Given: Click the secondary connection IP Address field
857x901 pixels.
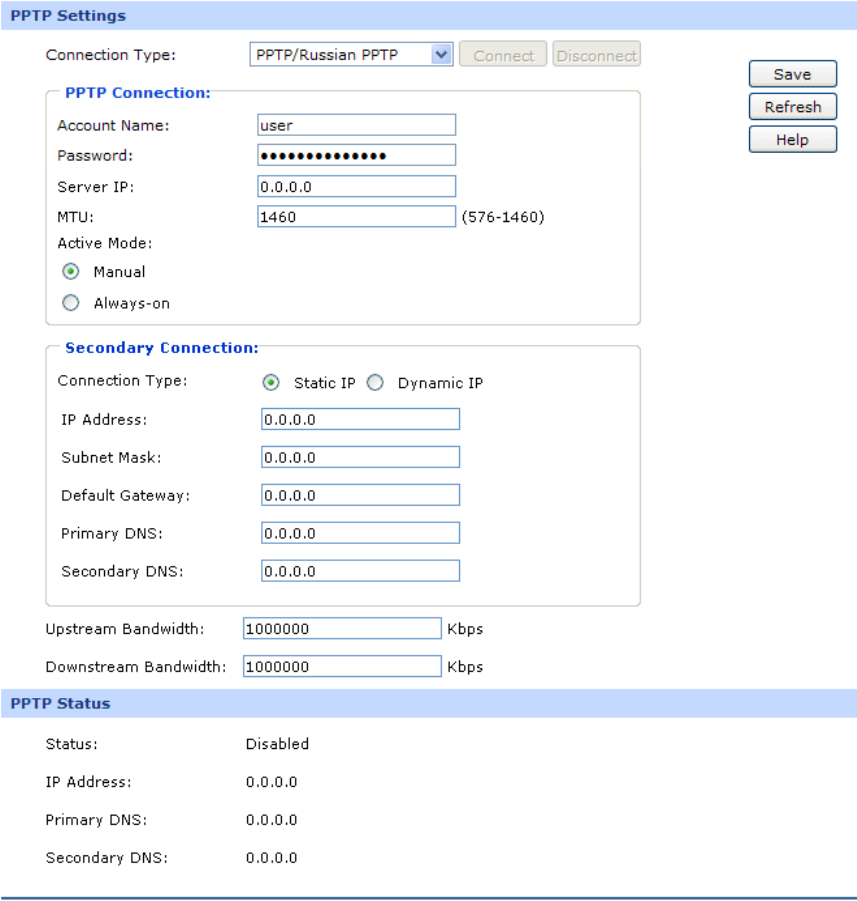Looking at the screenshot, I should pyautogui.click(x=360, y=419).
